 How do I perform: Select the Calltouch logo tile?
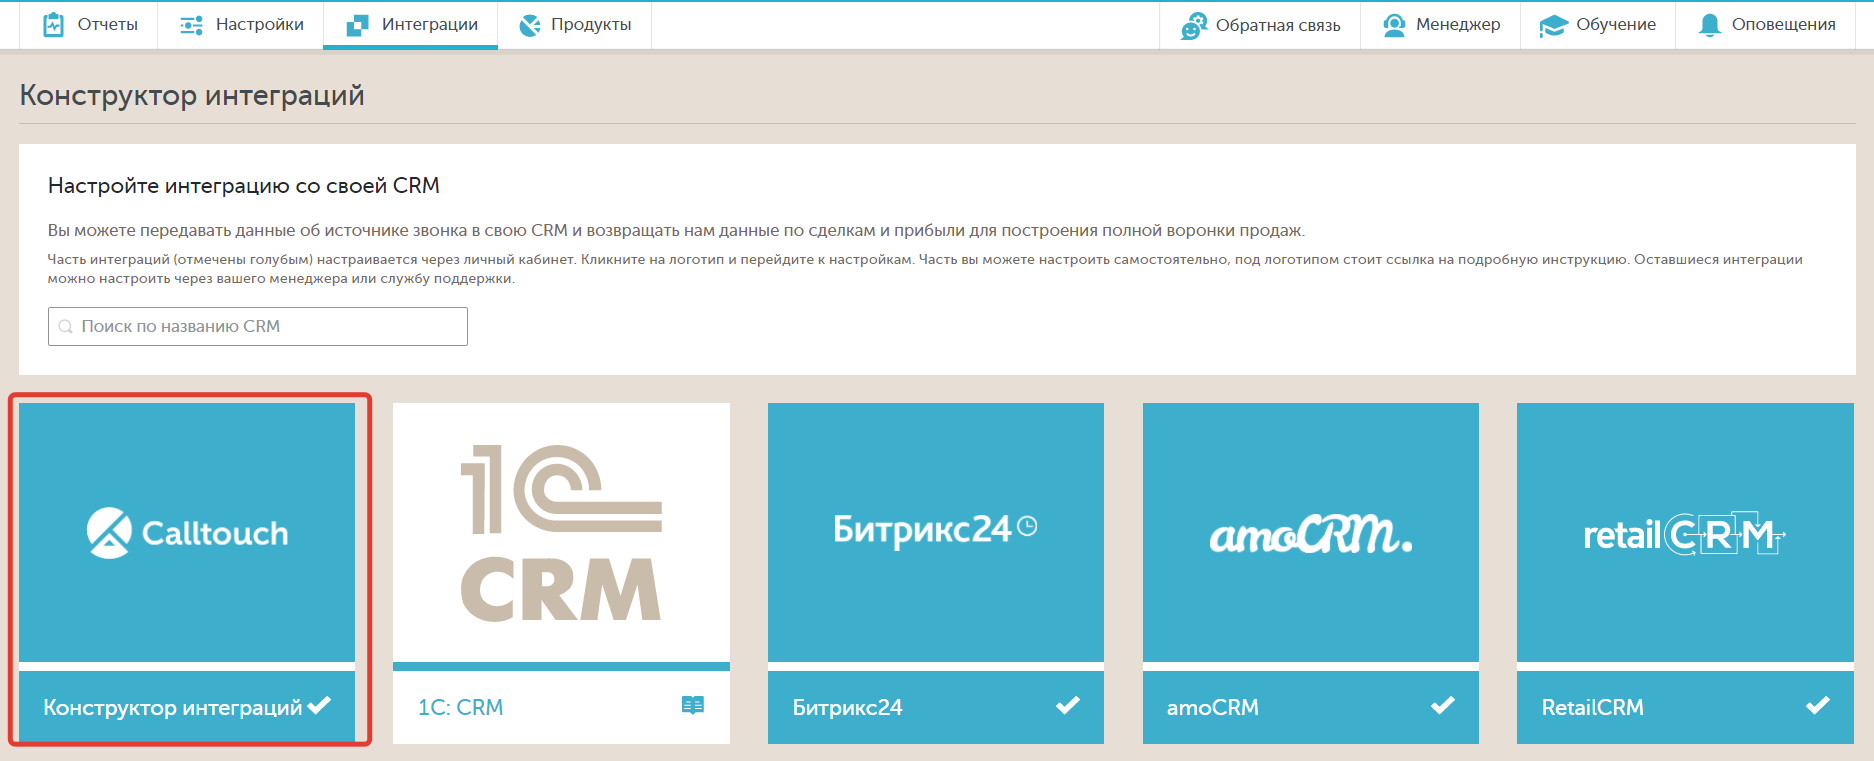coord(187,532)
